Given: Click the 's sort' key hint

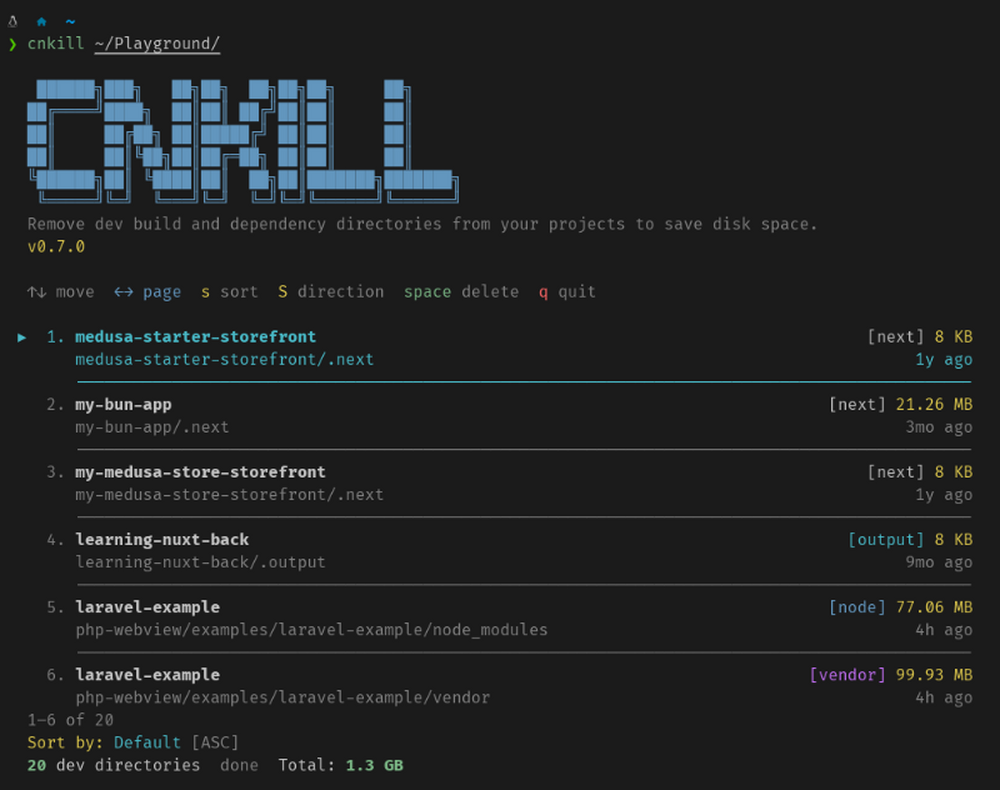Looking at the screenshot, I should pyautogui.click(x=229, y=292).
